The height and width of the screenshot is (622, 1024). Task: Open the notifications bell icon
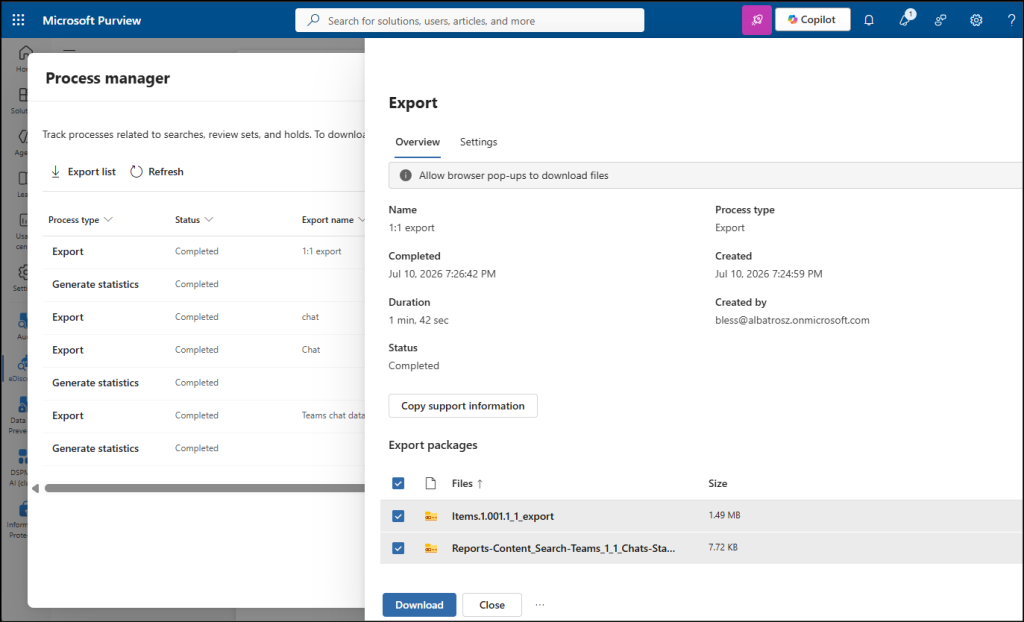(869, 20)
